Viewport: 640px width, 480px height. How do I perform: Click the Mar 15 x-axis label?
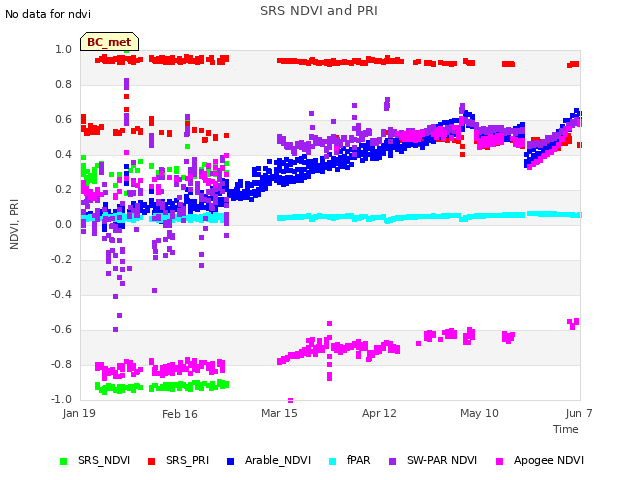point(280,413)
